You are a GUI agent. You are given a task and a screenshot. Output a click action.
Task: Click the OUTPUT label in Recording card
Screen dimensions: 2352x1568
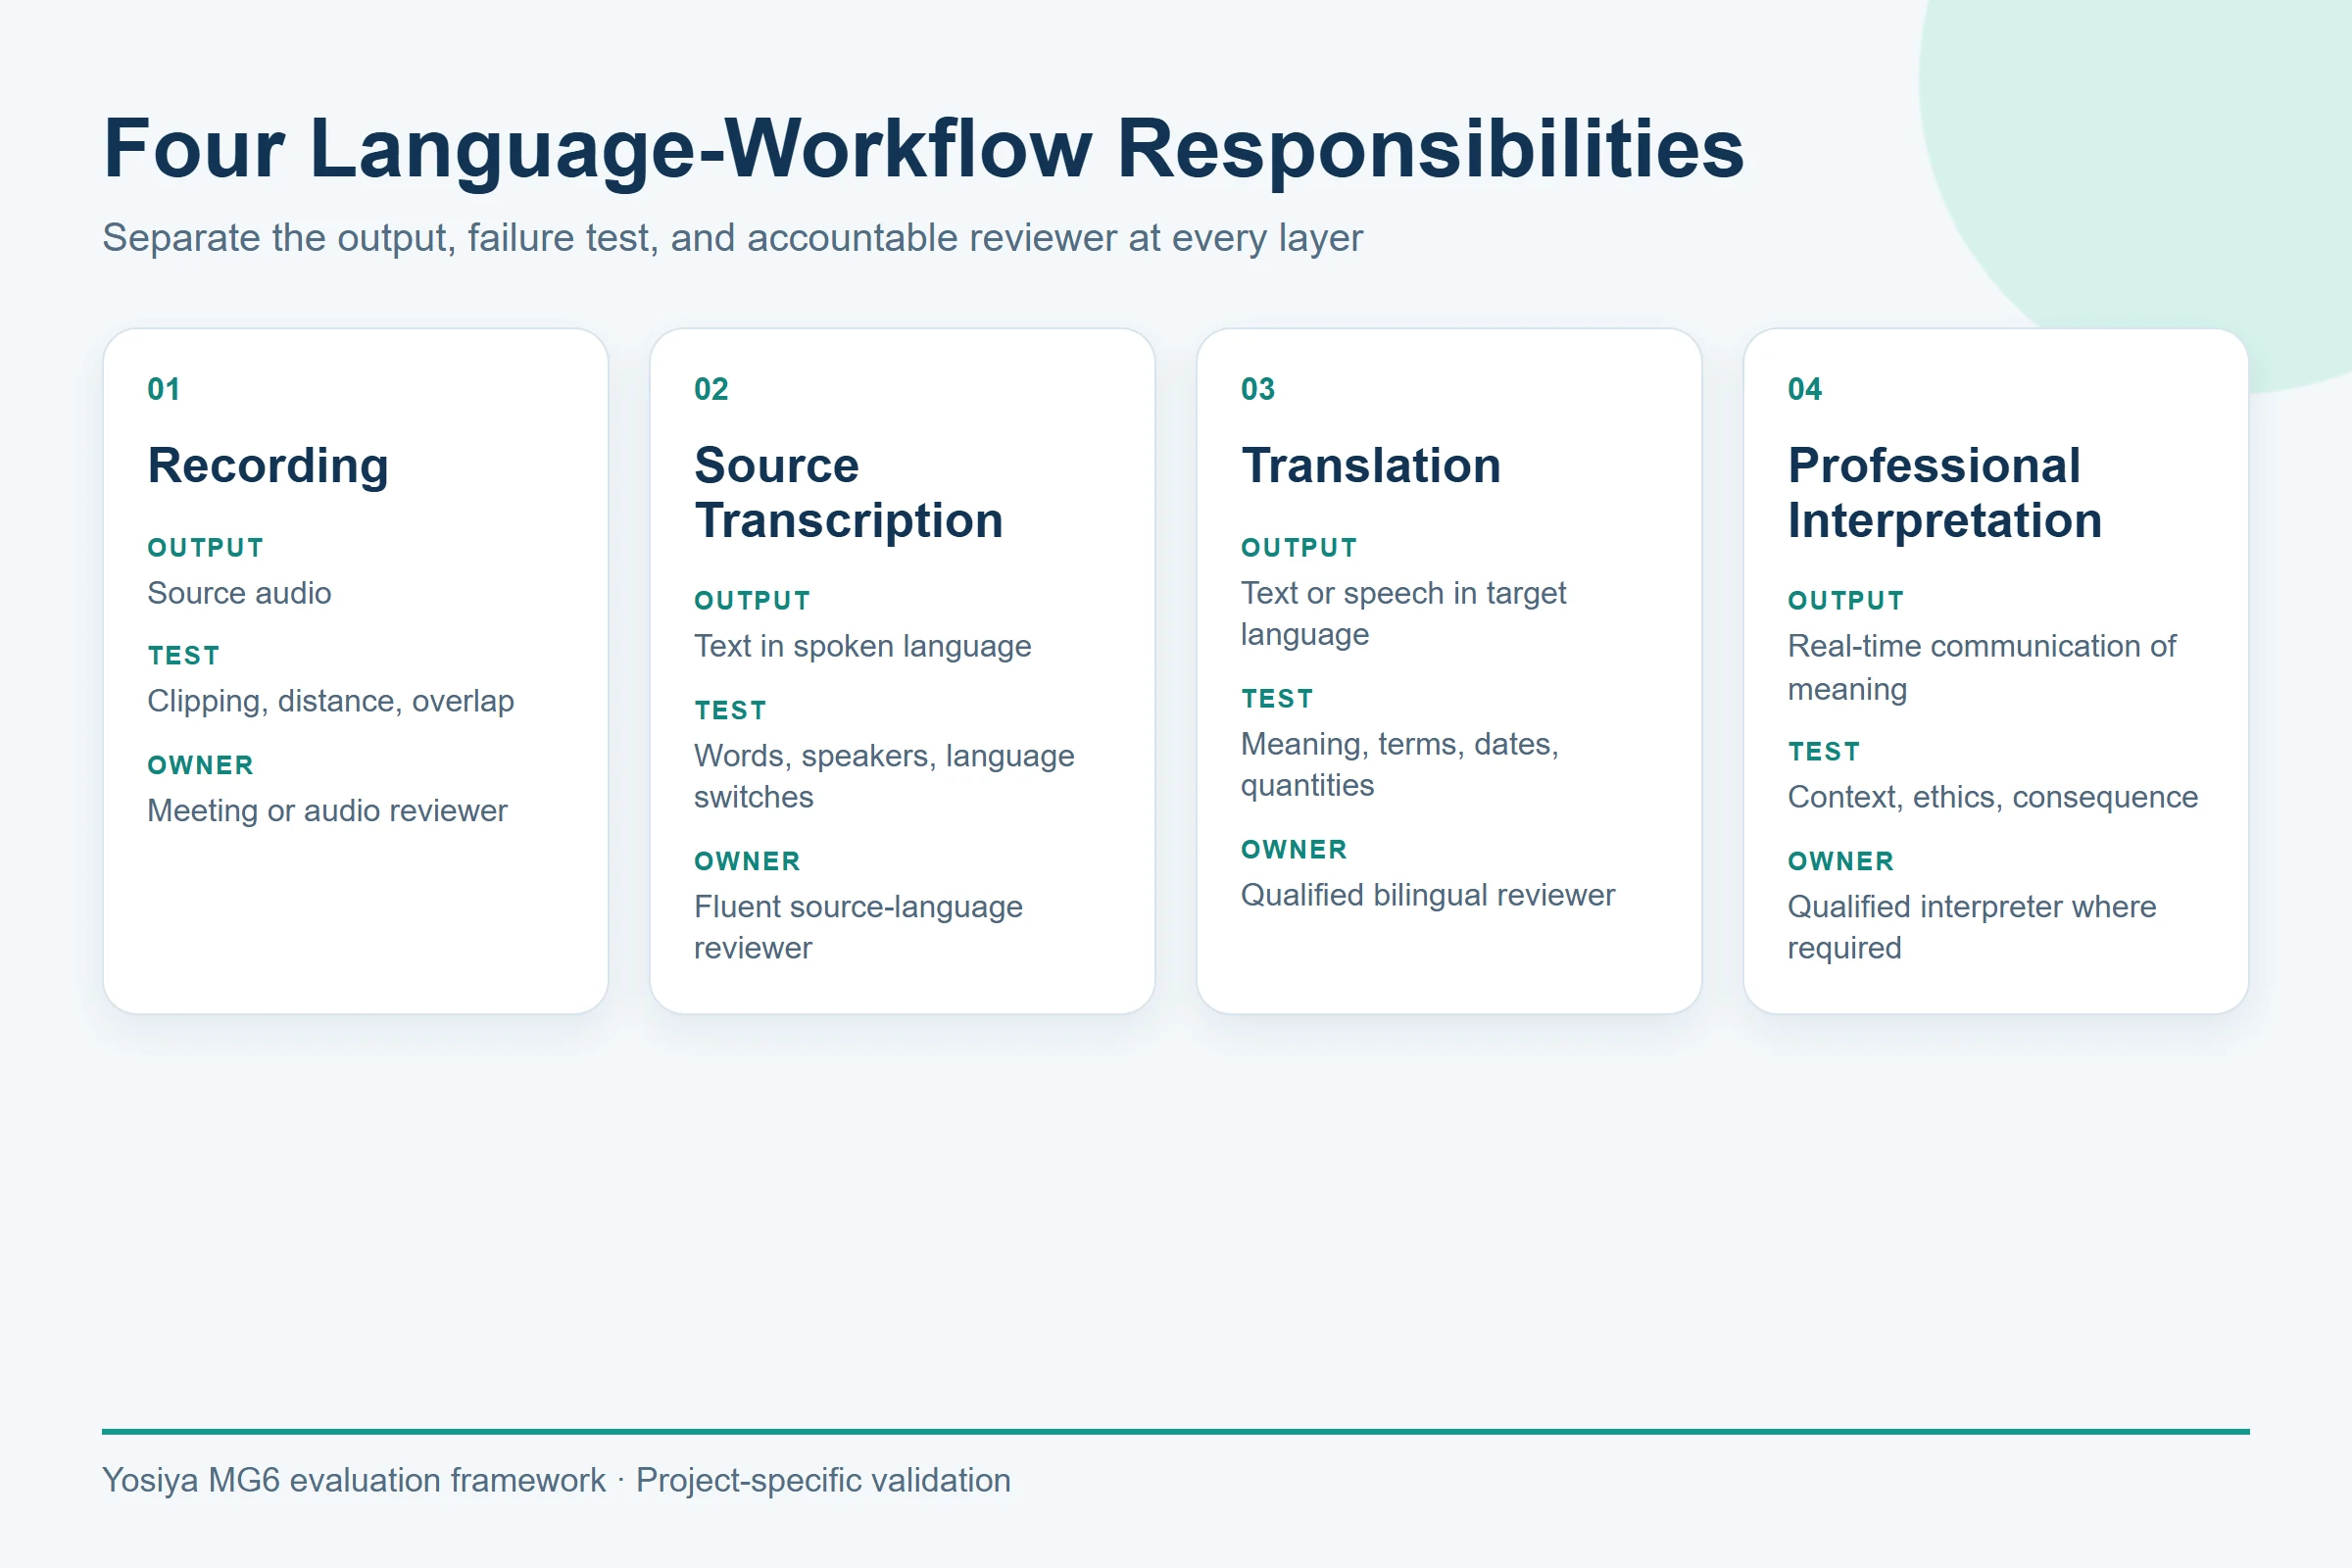click(x=206, y=548)
